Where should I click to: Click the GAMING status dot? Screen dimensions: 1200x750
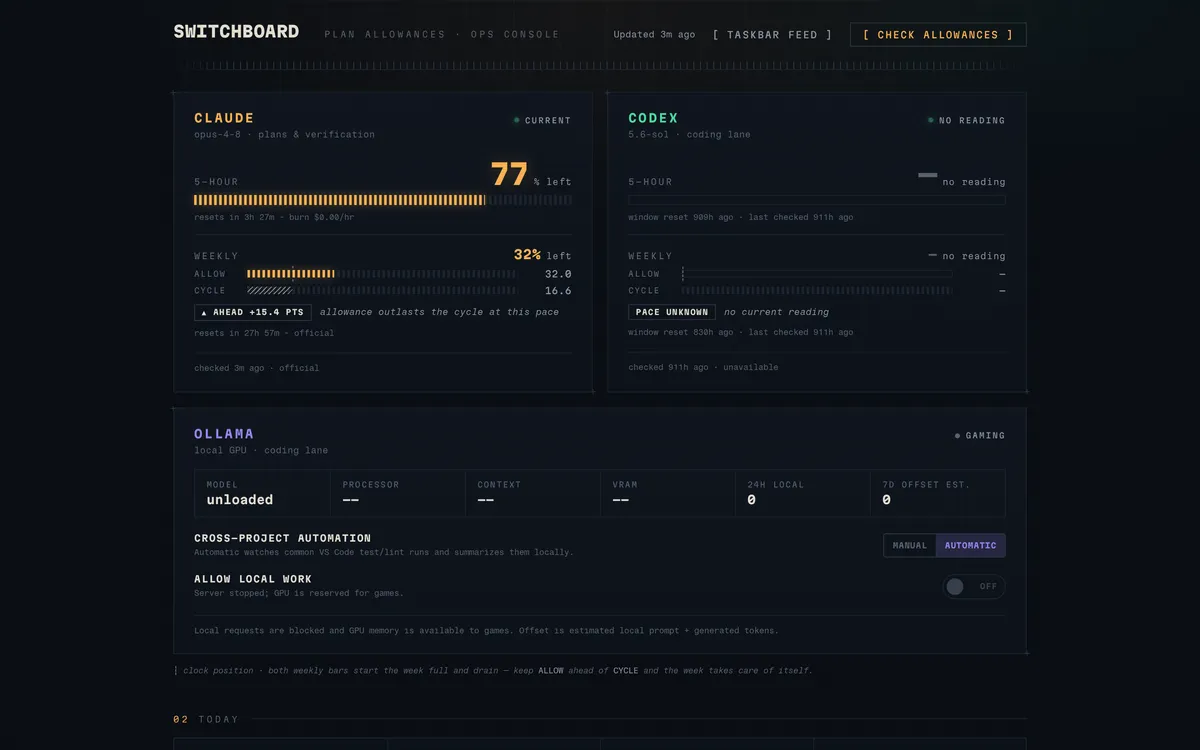pos(957,436)
